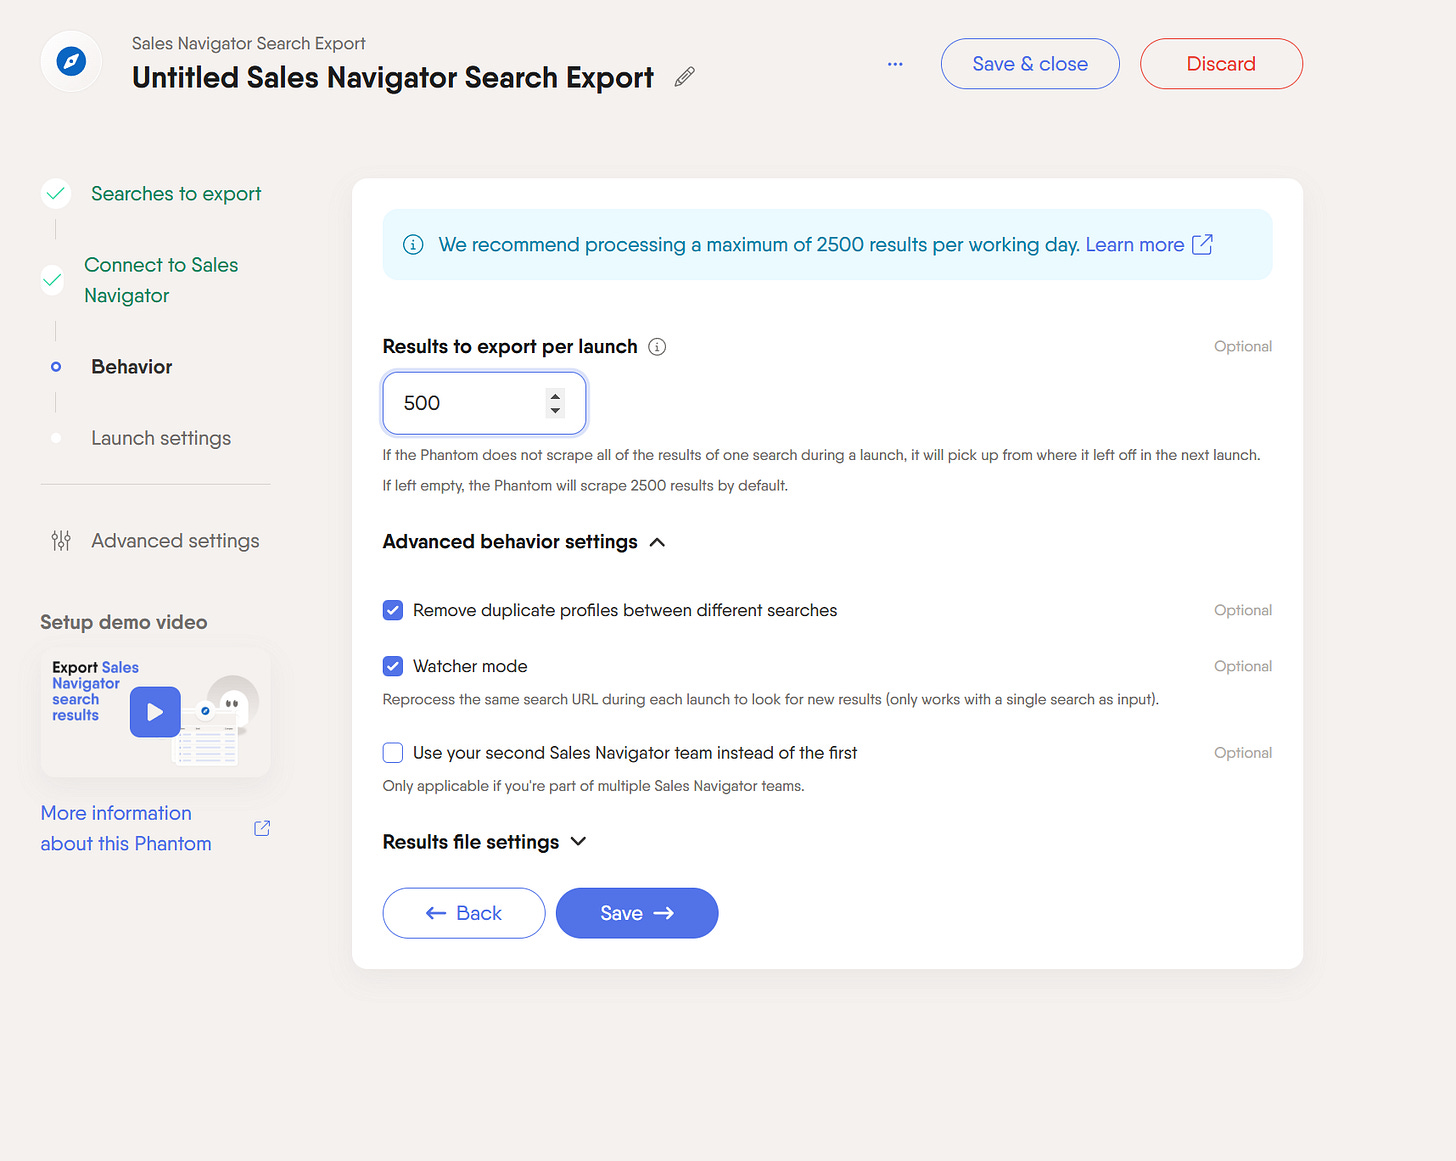Click the Results to export per launch label
Screen dimensions: 1456x1161
[510, 347]
